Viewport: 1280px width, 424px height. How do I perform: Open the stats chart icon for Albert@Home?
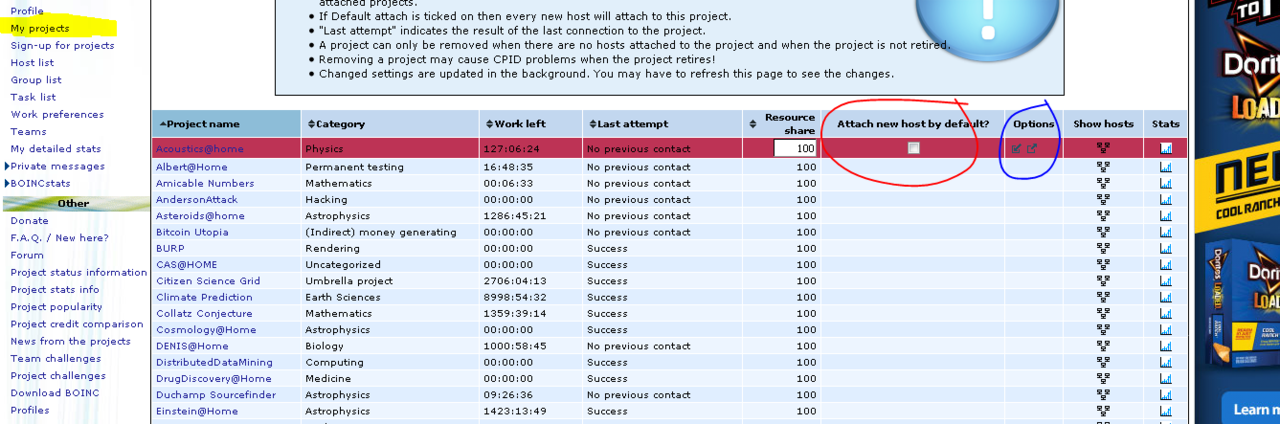pos(1165,167)
